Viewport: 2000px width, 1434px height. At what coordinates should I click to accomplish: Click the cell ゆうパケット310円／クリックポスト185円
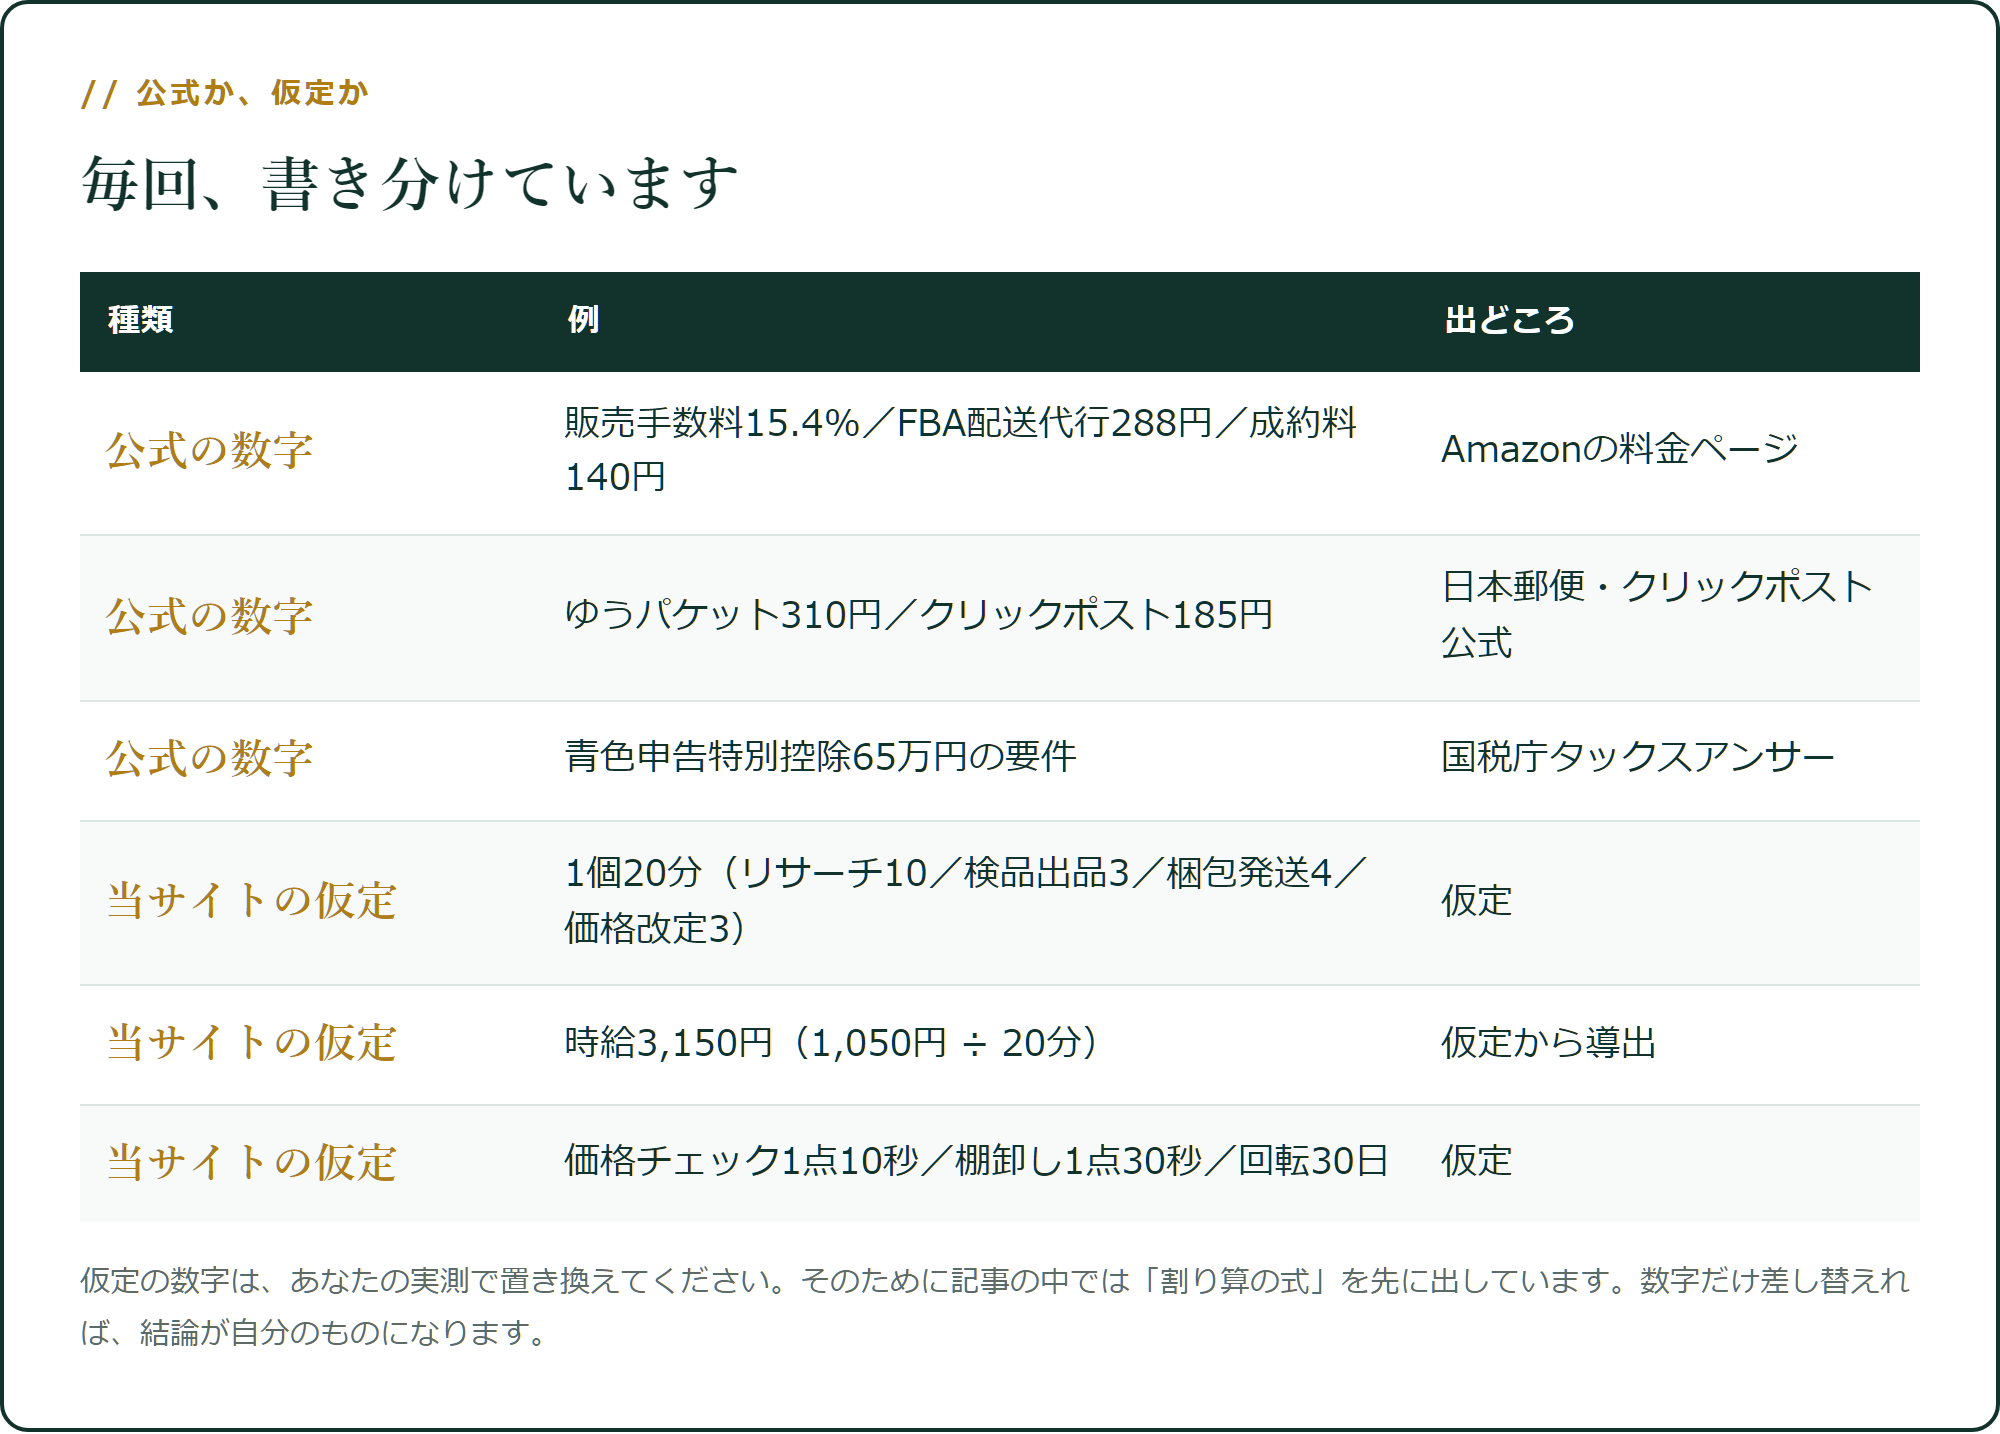[x=919, y=615]
